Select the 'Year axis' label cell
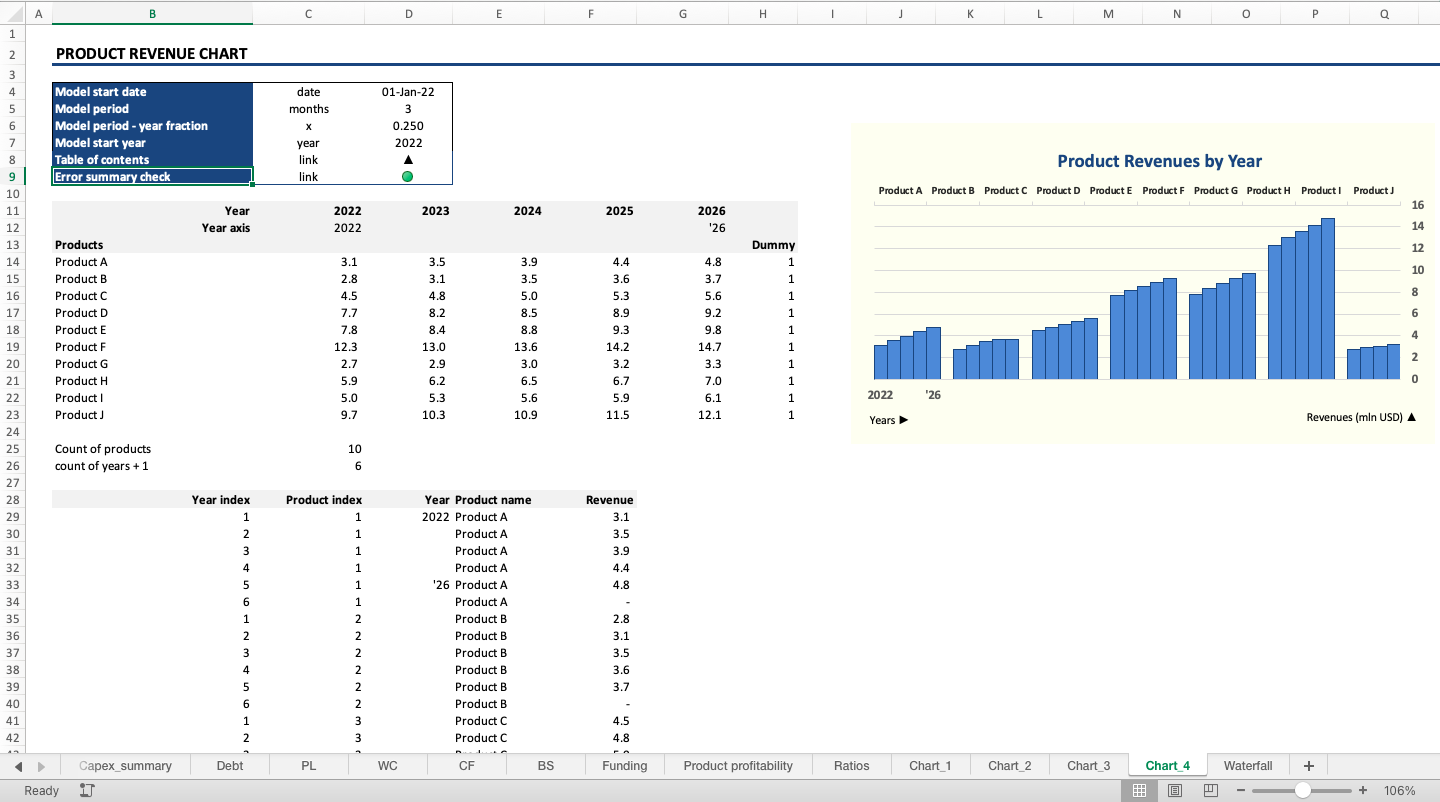The image size is (1440, 802). point(152,228)
